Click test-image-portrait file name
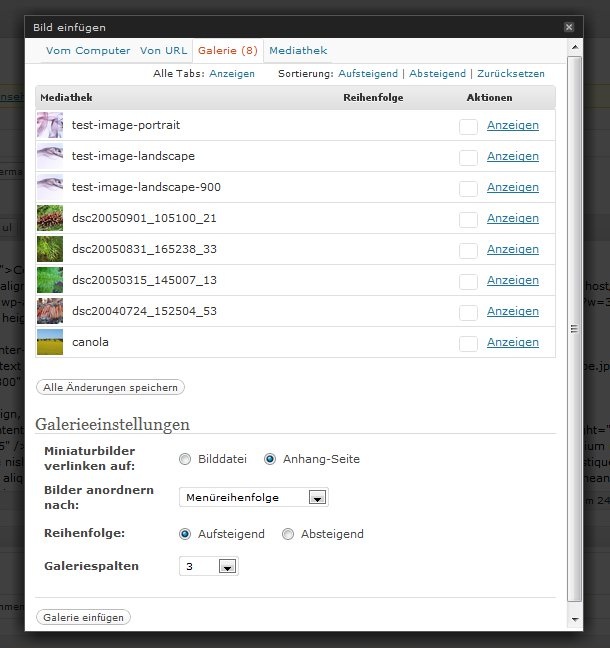The width and height of the screenshot is (610, 648). tap(126, 125)
